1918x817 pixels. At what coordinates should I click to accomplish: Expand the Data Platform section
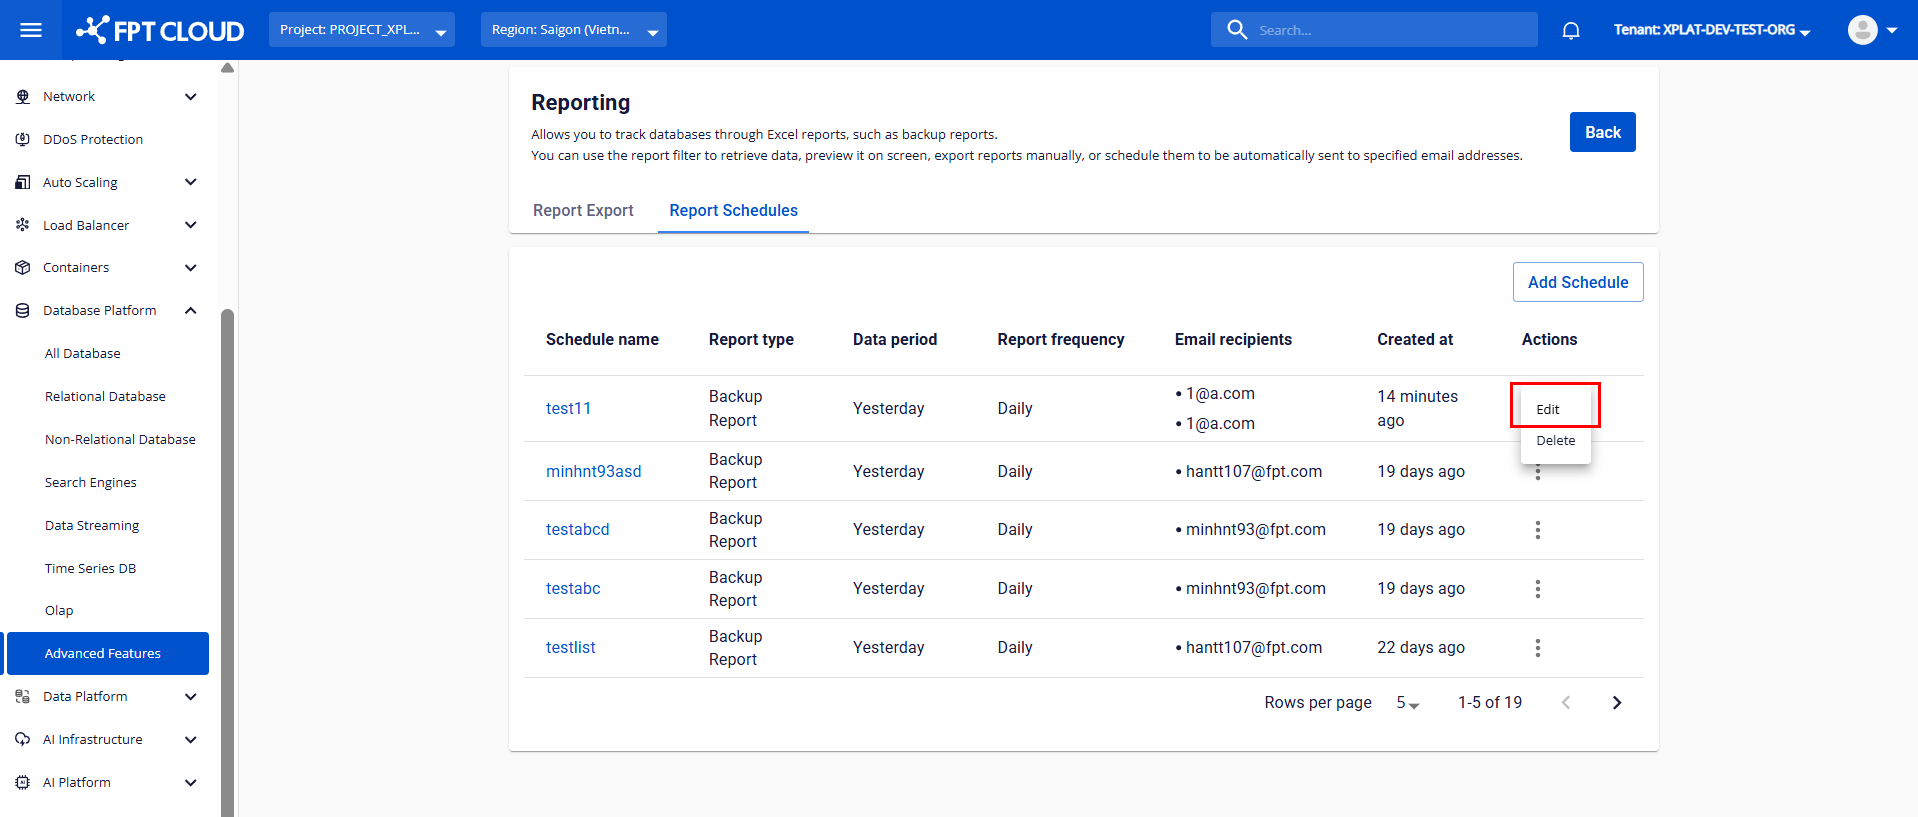click(191, 697)
